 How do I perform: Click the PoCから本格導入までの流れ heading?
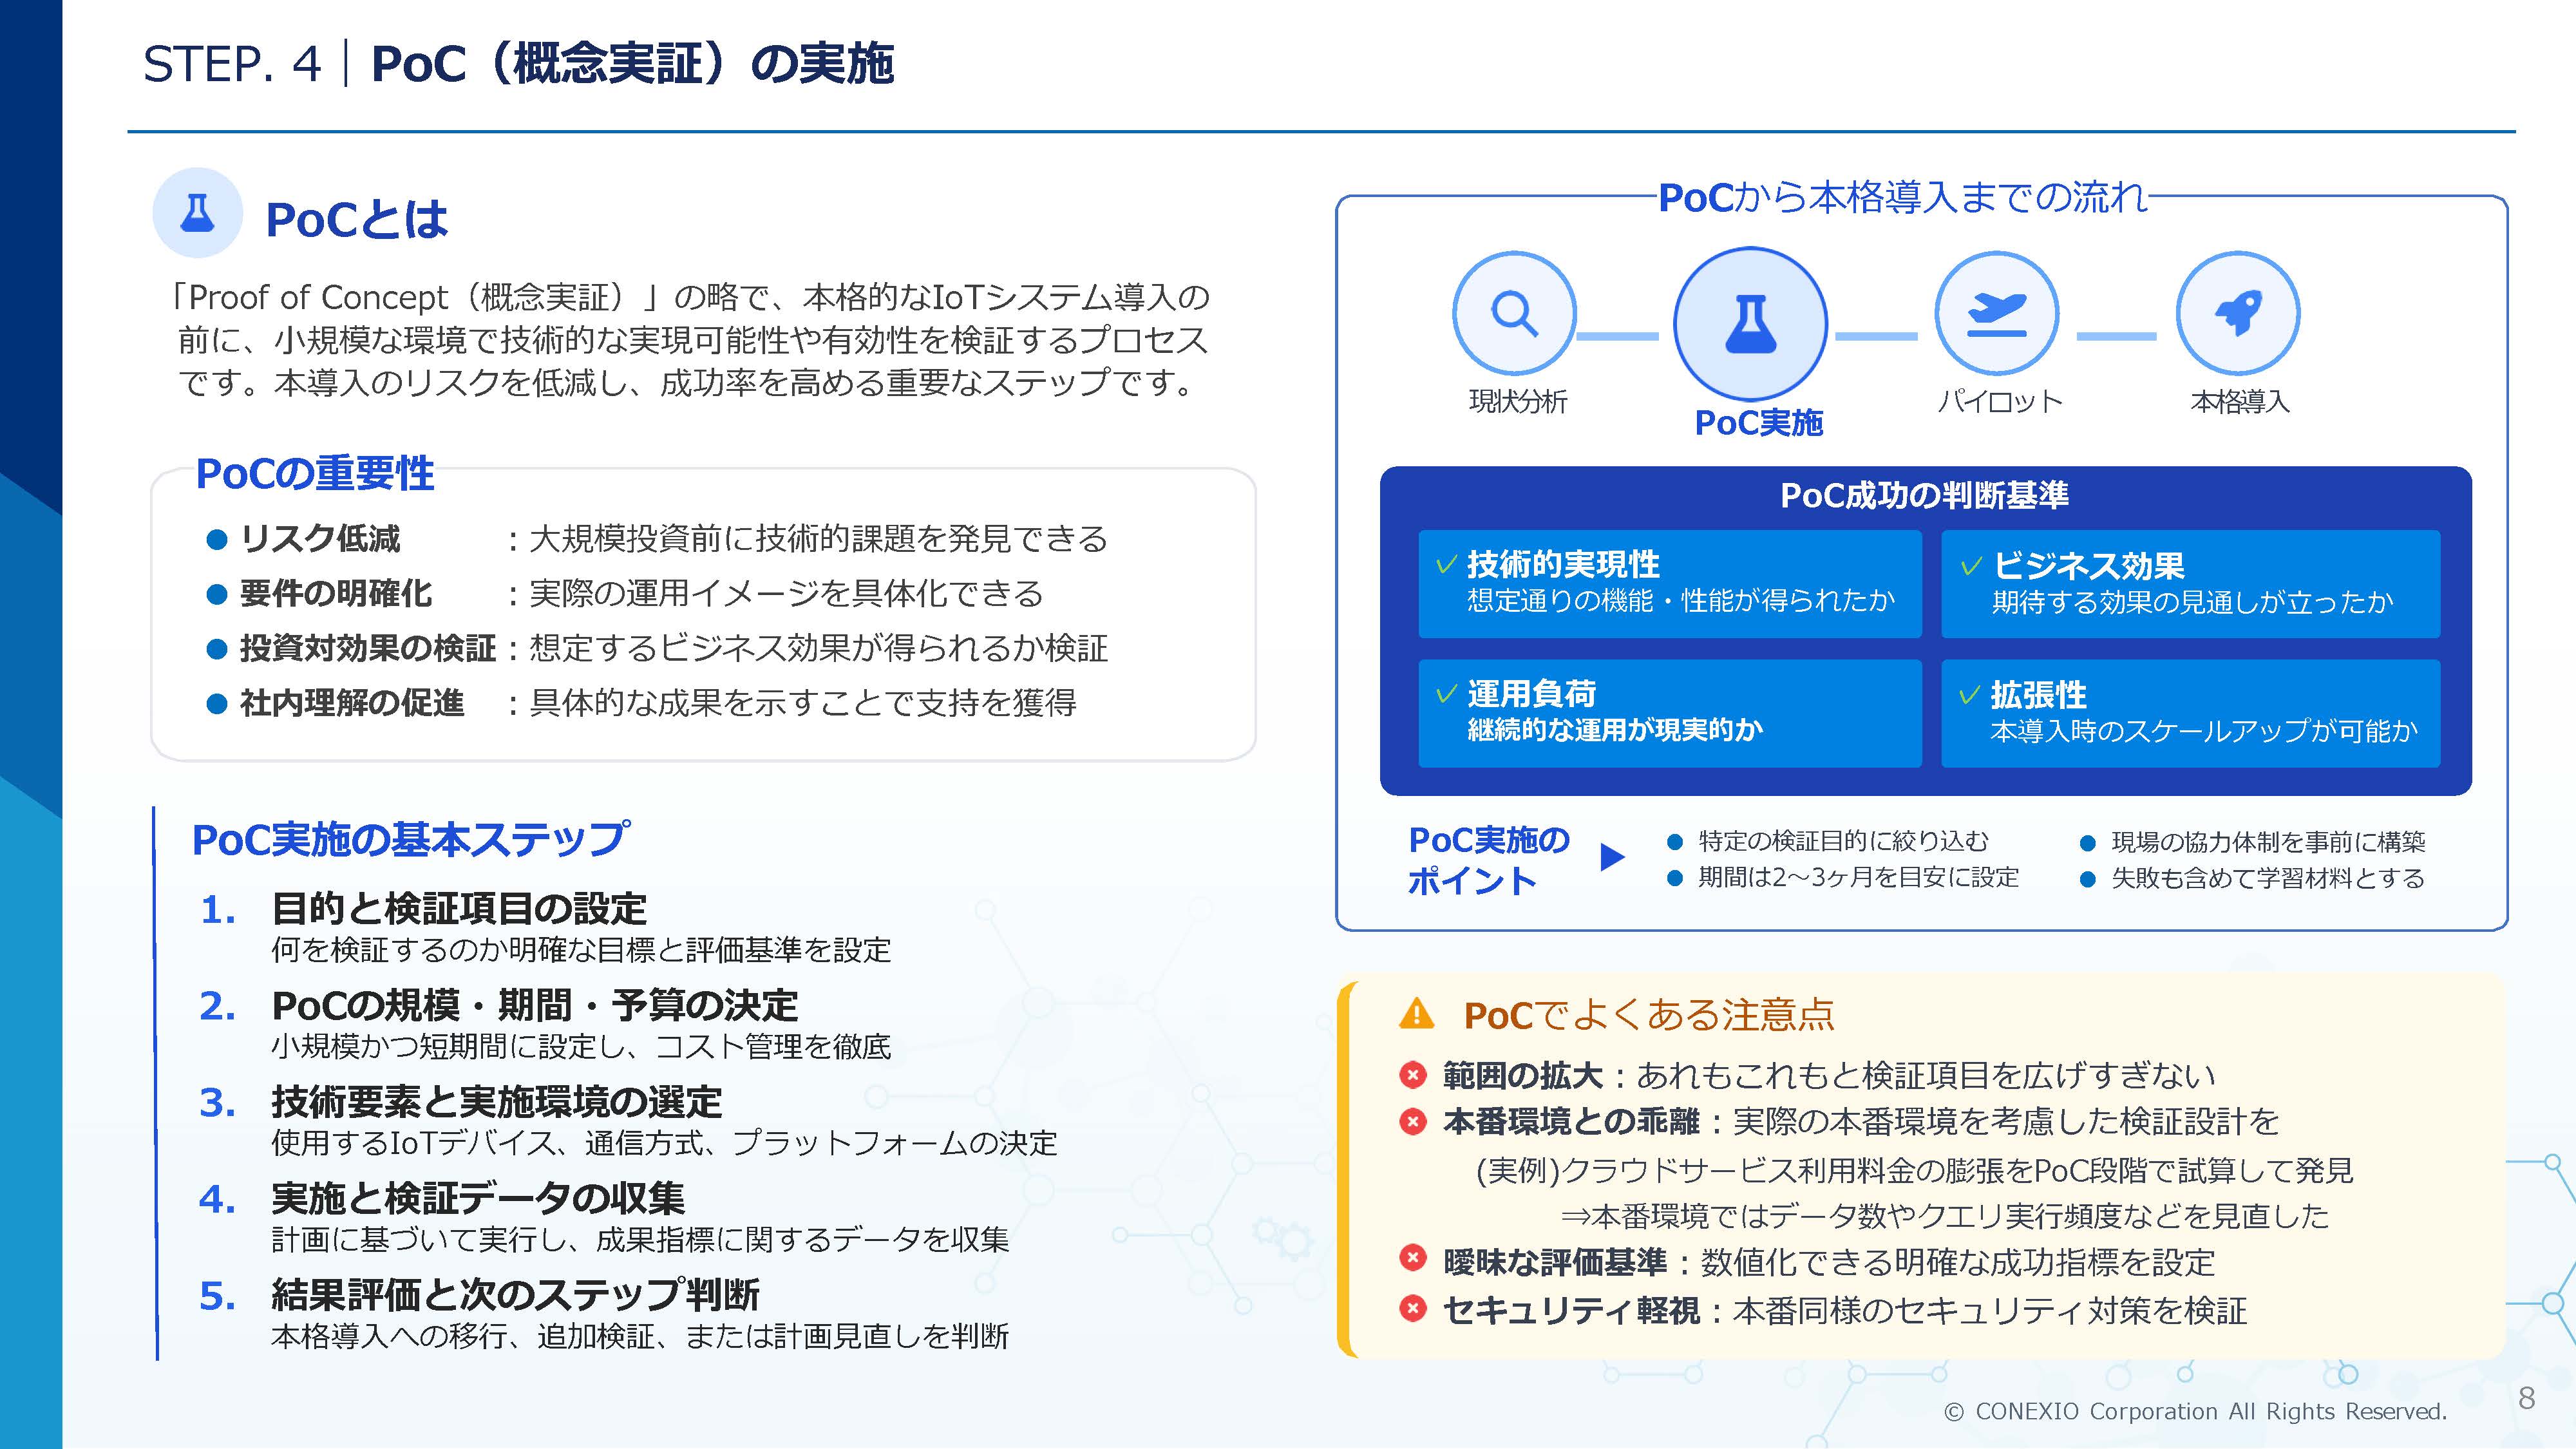1903,197
